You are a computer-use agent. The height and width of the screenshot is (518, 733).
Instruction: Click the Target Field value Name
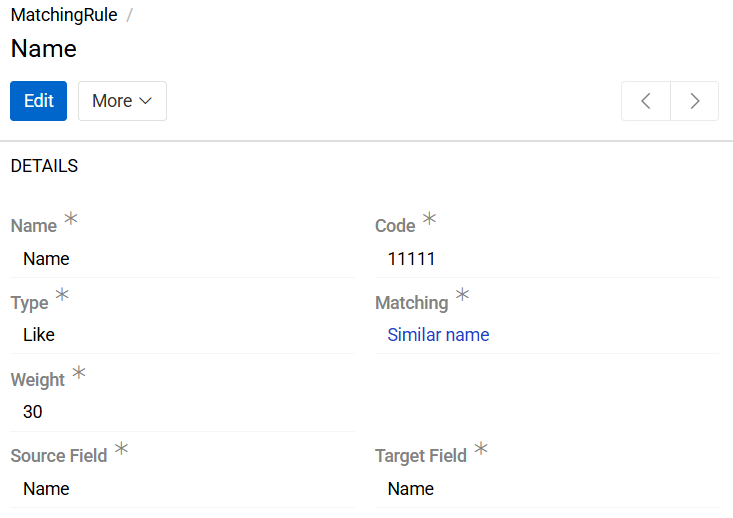pyautogui.click(x=410, y=489)
